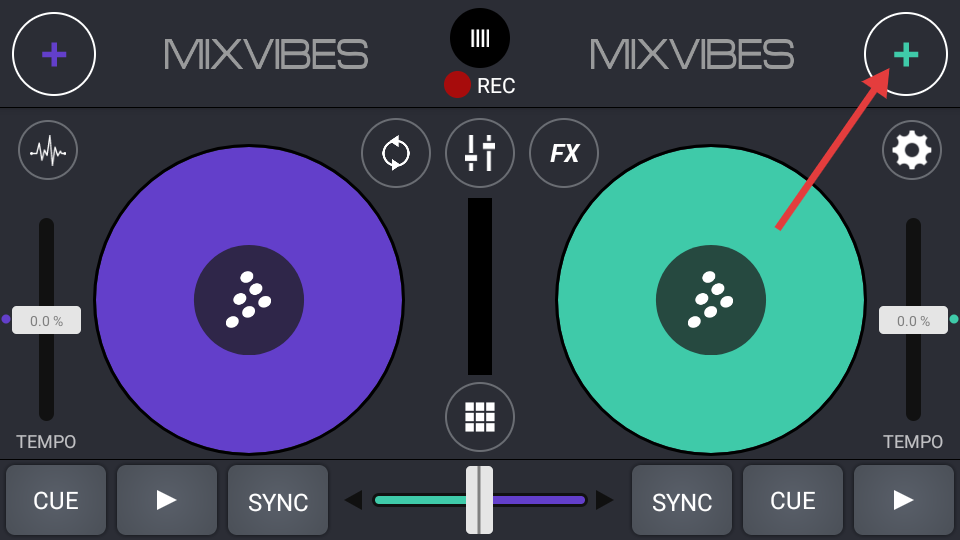Open the FX effects panel

tap(564, 153)
